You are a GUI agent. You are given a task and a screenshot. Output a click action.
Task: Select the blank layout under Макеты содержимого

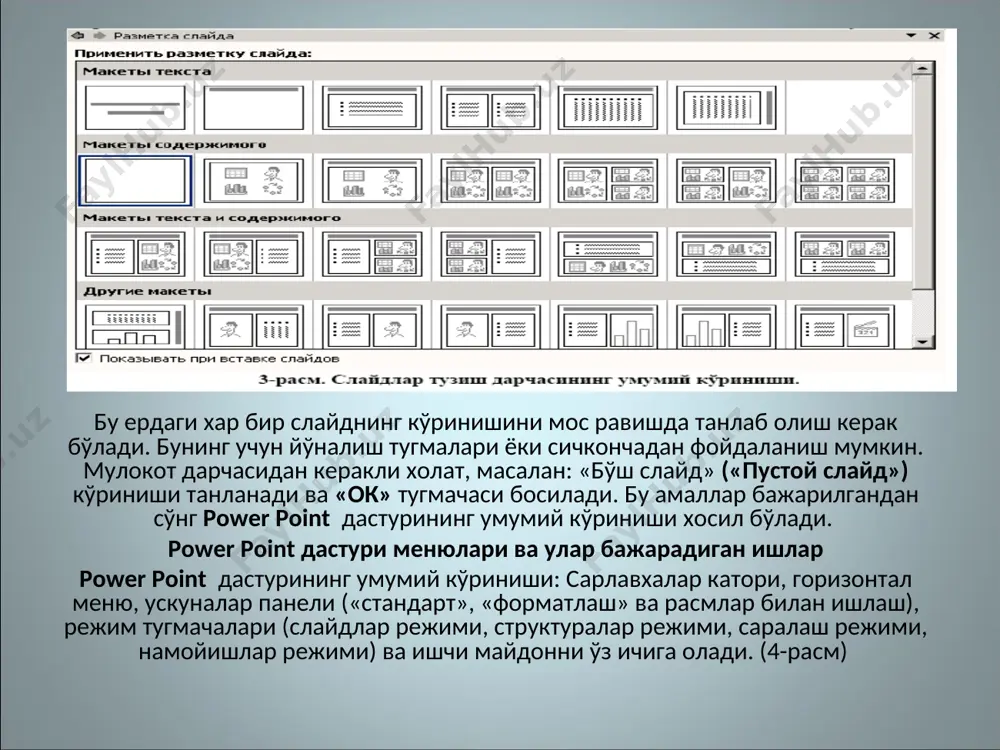point(135,181)
